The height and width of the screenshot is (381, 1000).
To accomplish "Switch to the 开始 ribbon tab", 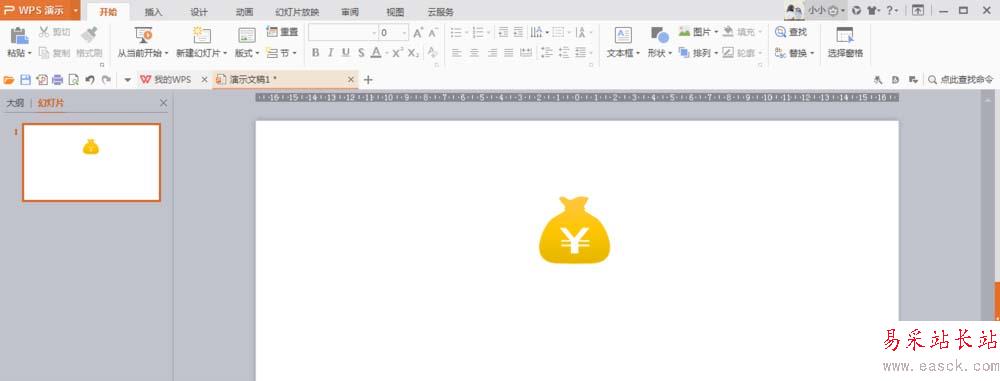I will (x=108, y=11).
